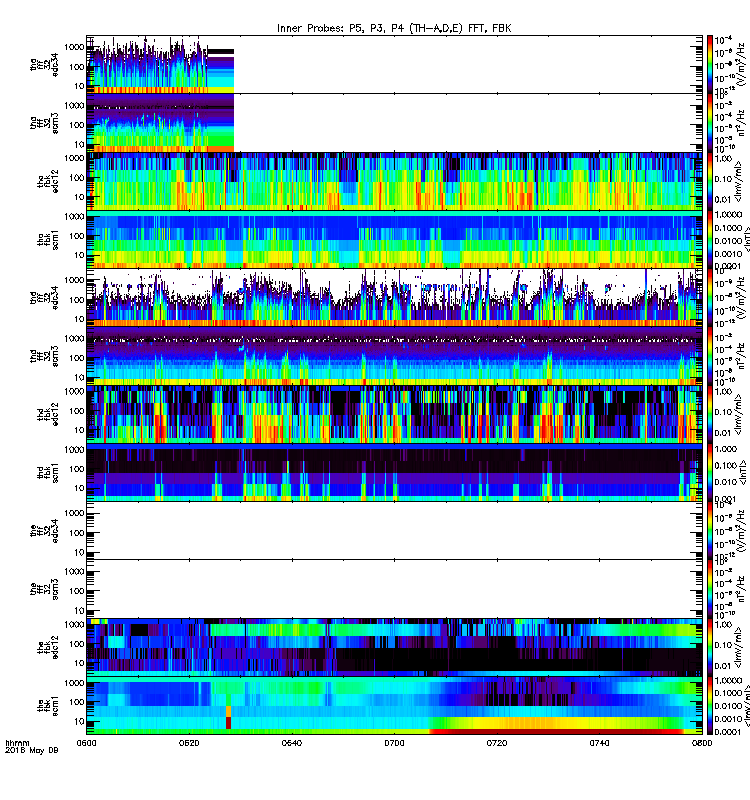Click the "the fff 32 scm3" panel label
Image resolution: width=750 pixels, height=800 pixels.
point(44,589)
